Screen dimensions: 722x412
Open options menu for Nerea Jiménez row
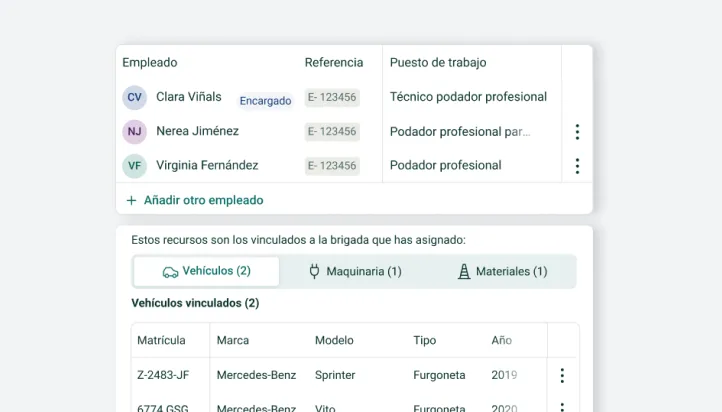577,132
